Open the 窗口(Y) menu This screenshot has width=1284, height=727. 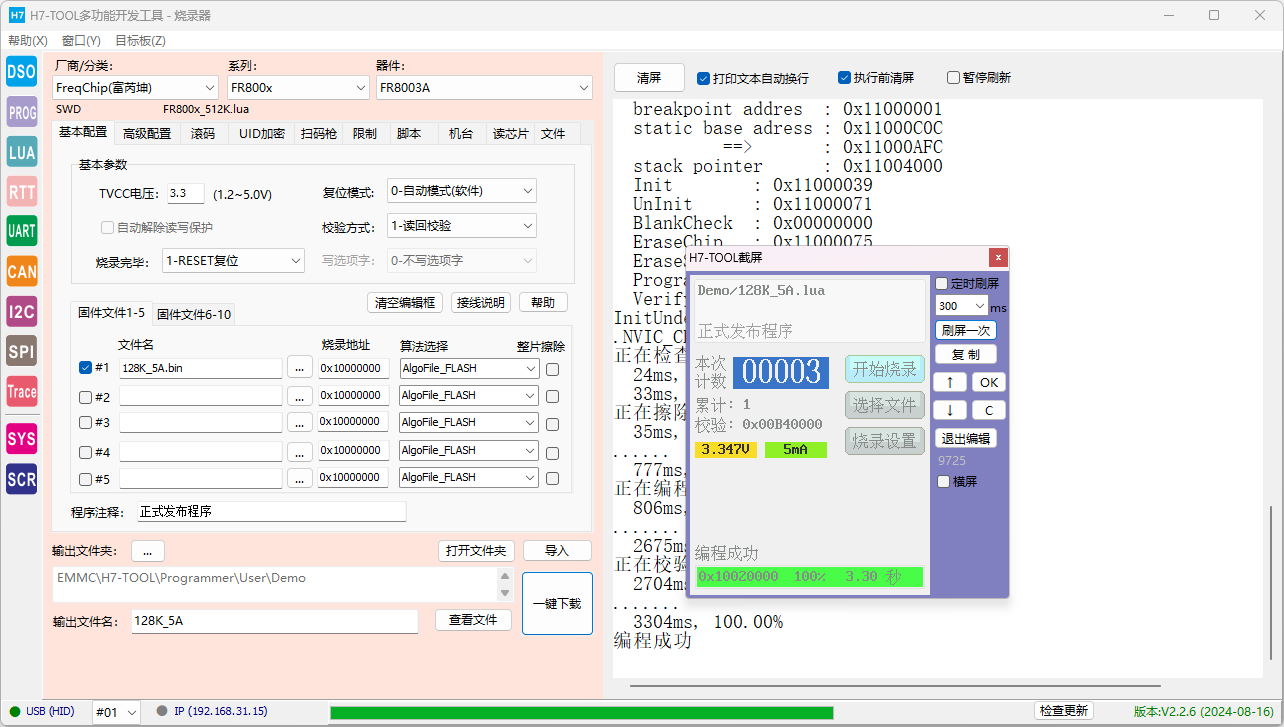pos(81,41)
